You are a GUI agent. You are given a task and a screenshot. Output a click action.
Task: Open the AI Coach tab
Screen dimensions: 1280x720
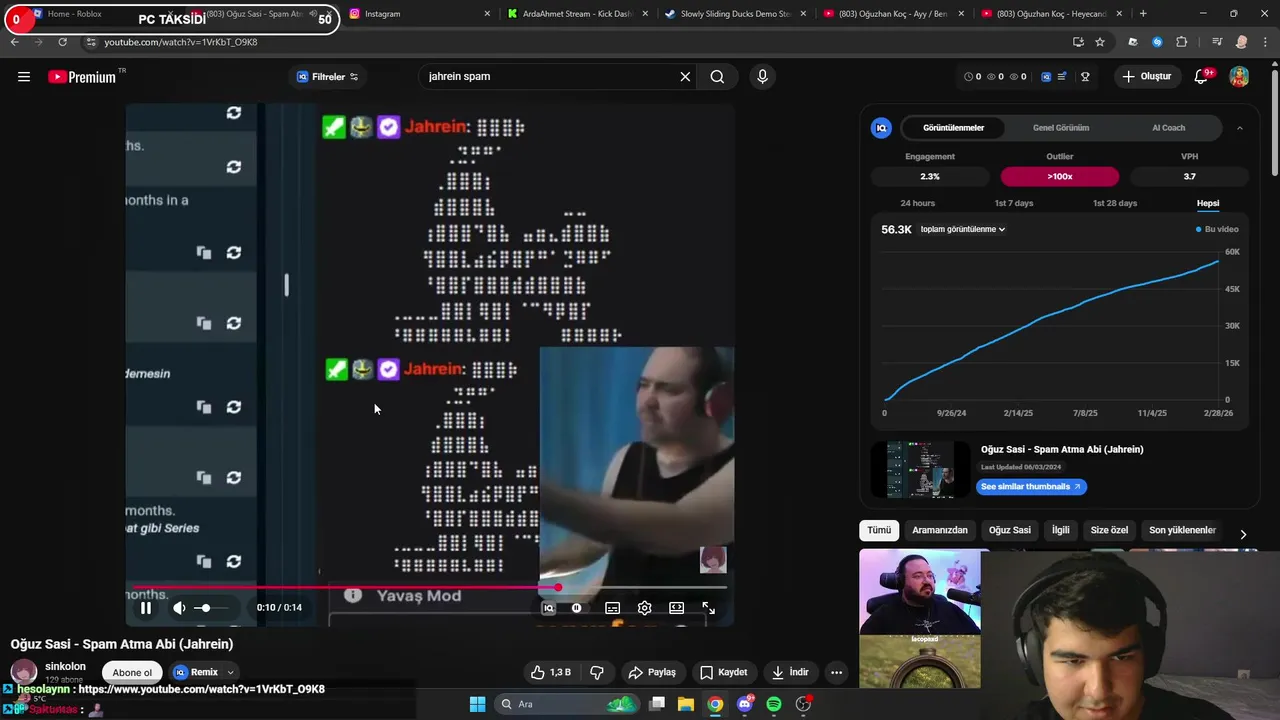pos(1168,128)
